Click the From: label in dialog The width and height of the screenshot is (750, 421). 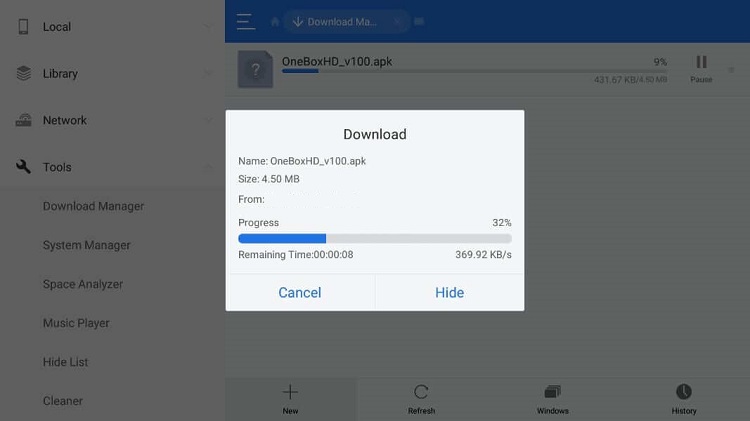tap(251, 199)
